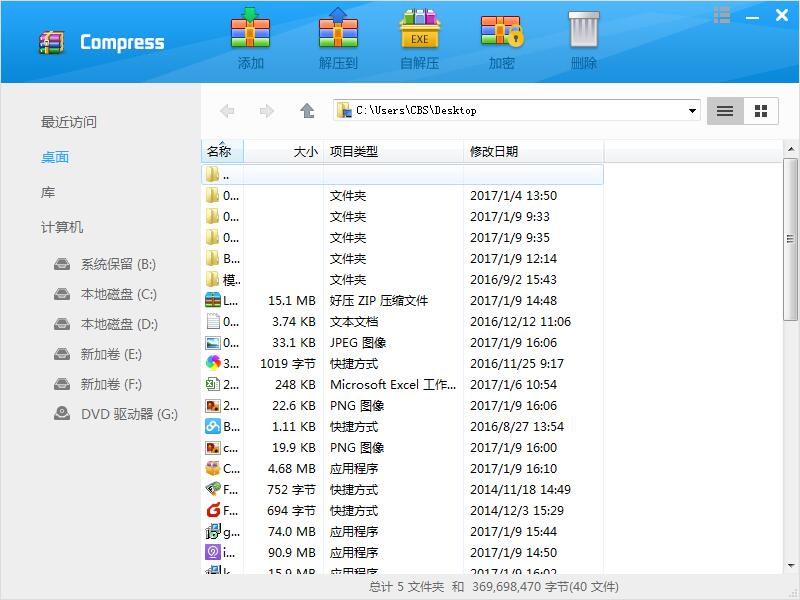Image resolution: width=800 pixels, height=600 pixels.
Task: Open the 自解压 EXE self-extract tool
Action: [419, 28]
